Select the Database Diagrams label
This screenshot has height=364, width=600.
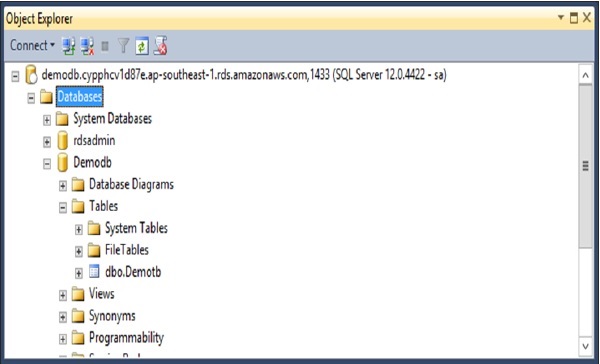pos(131,184)
